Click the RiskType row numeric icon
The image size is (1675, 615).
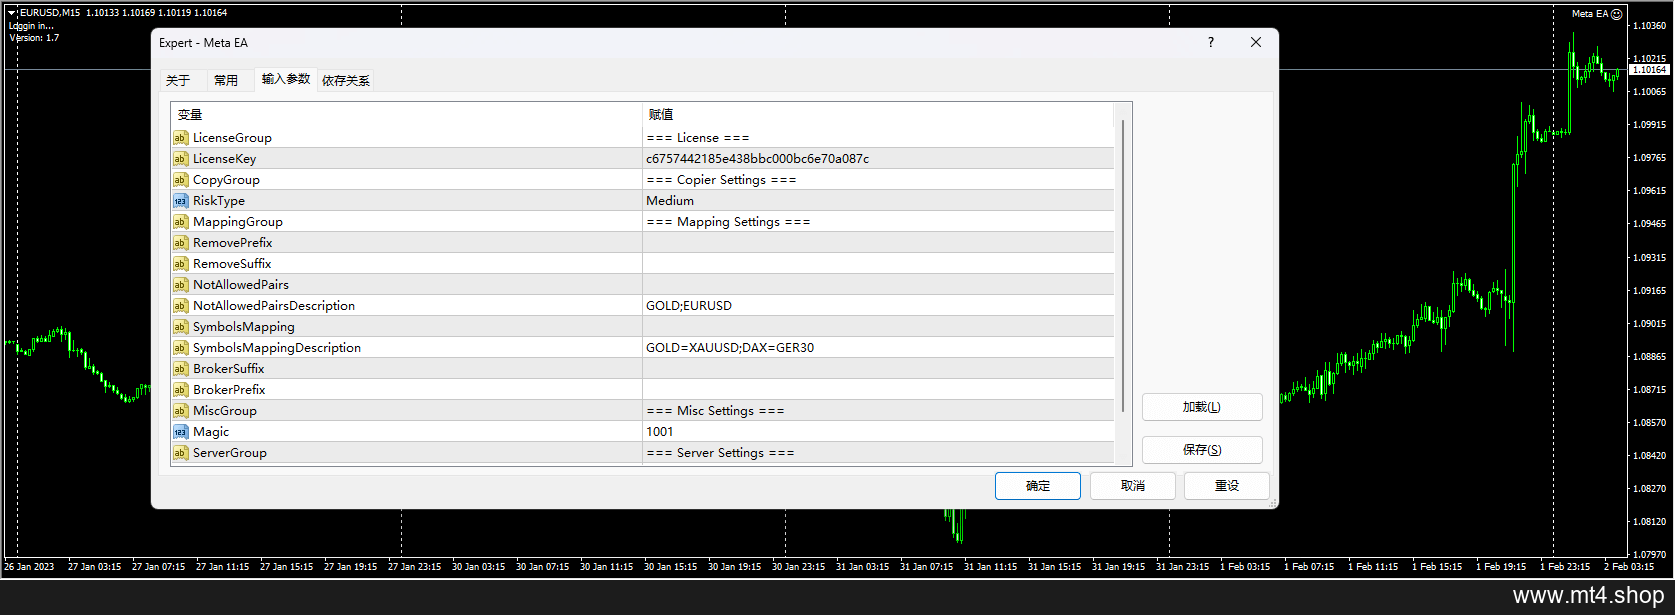(x=180, y=201)
